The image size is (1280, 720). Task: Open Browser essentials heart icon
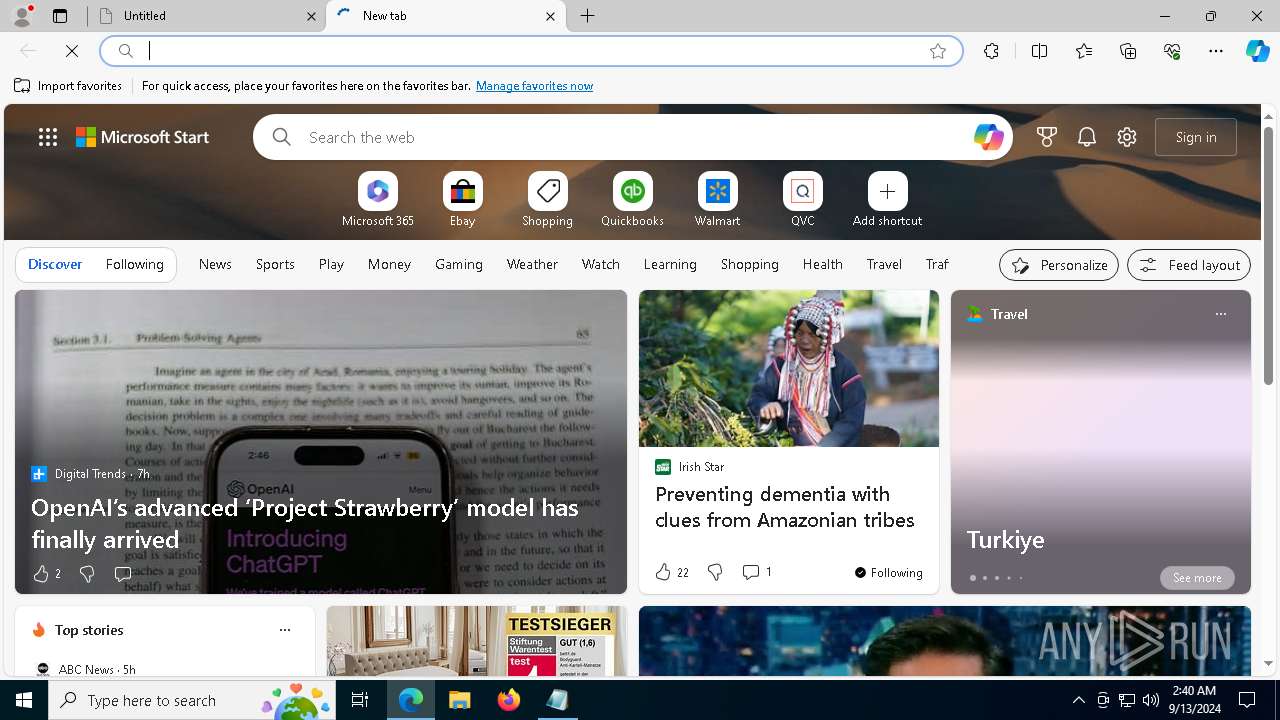(x=1172, y=51)
